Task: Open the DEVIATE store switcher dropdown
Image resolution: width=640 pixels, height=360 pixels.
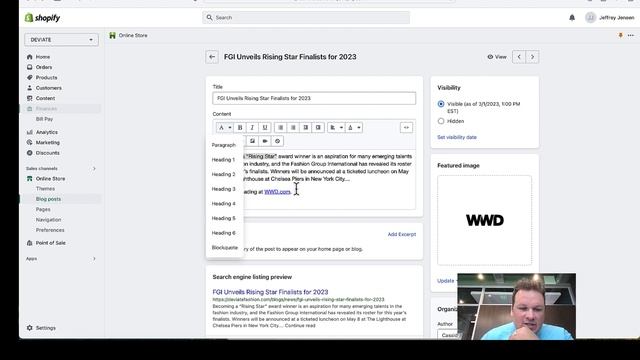Action: (61, 40)
